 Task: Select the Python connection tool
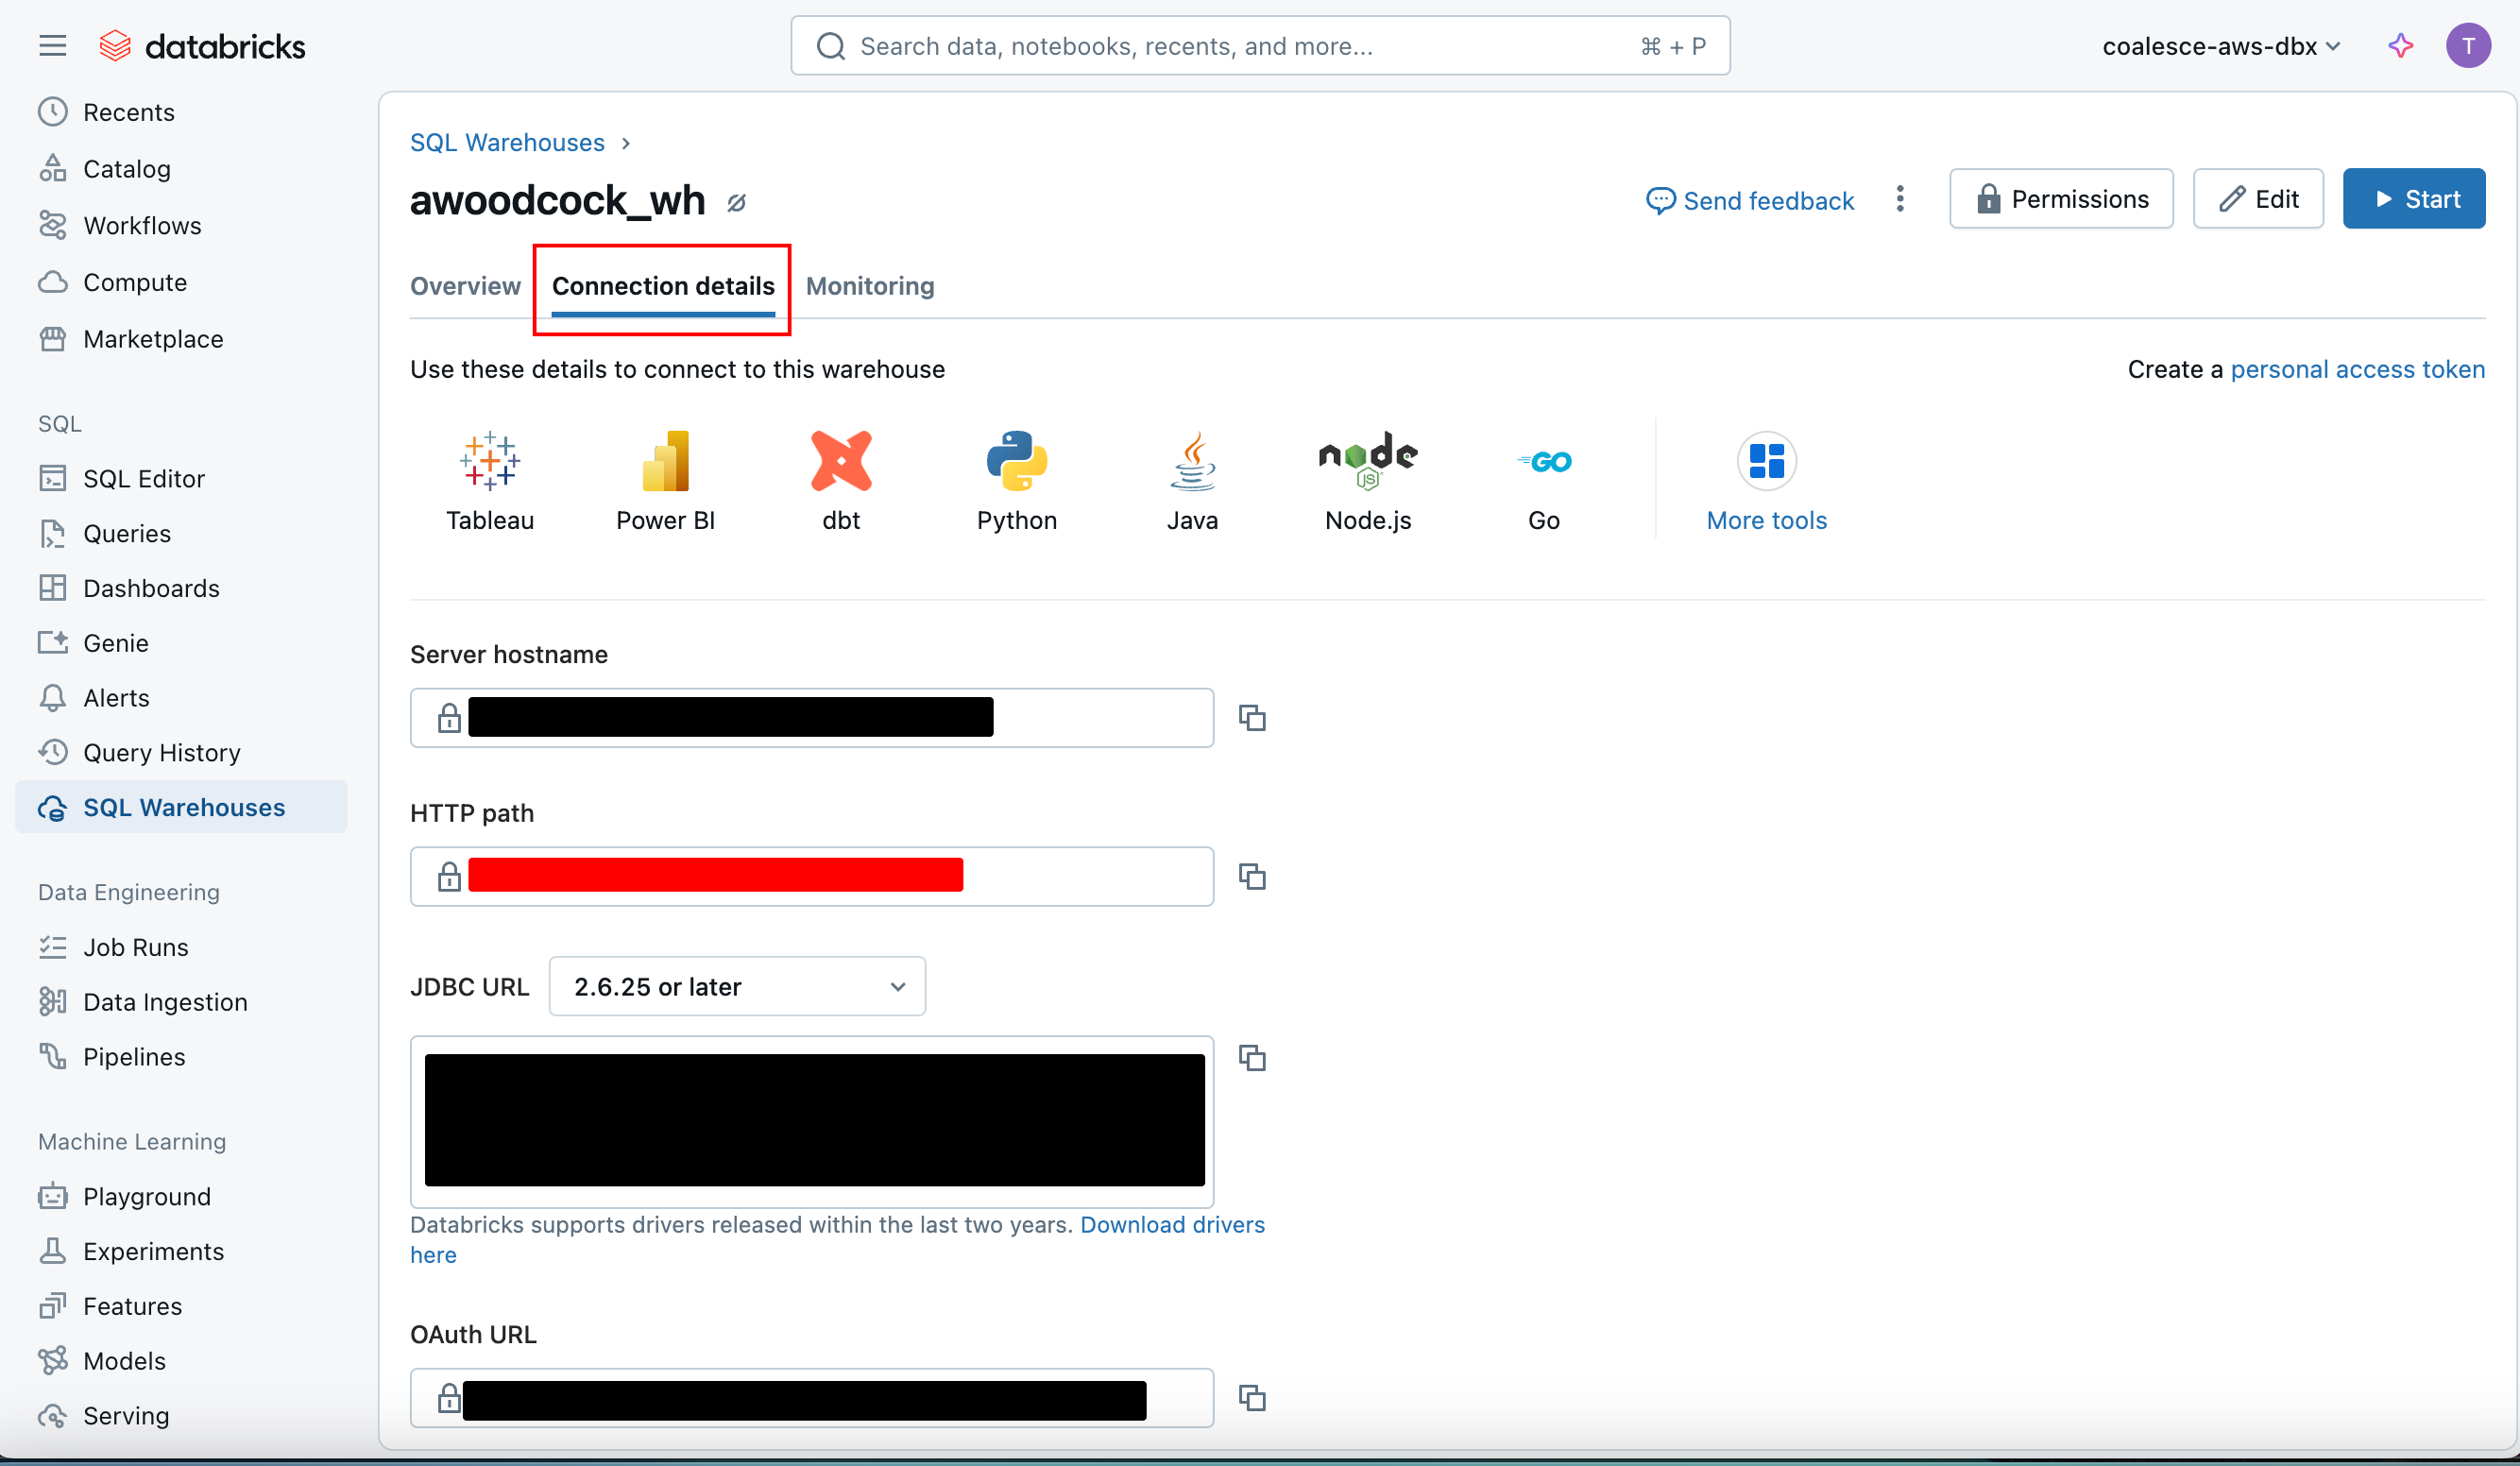[x=1017, y=482]
